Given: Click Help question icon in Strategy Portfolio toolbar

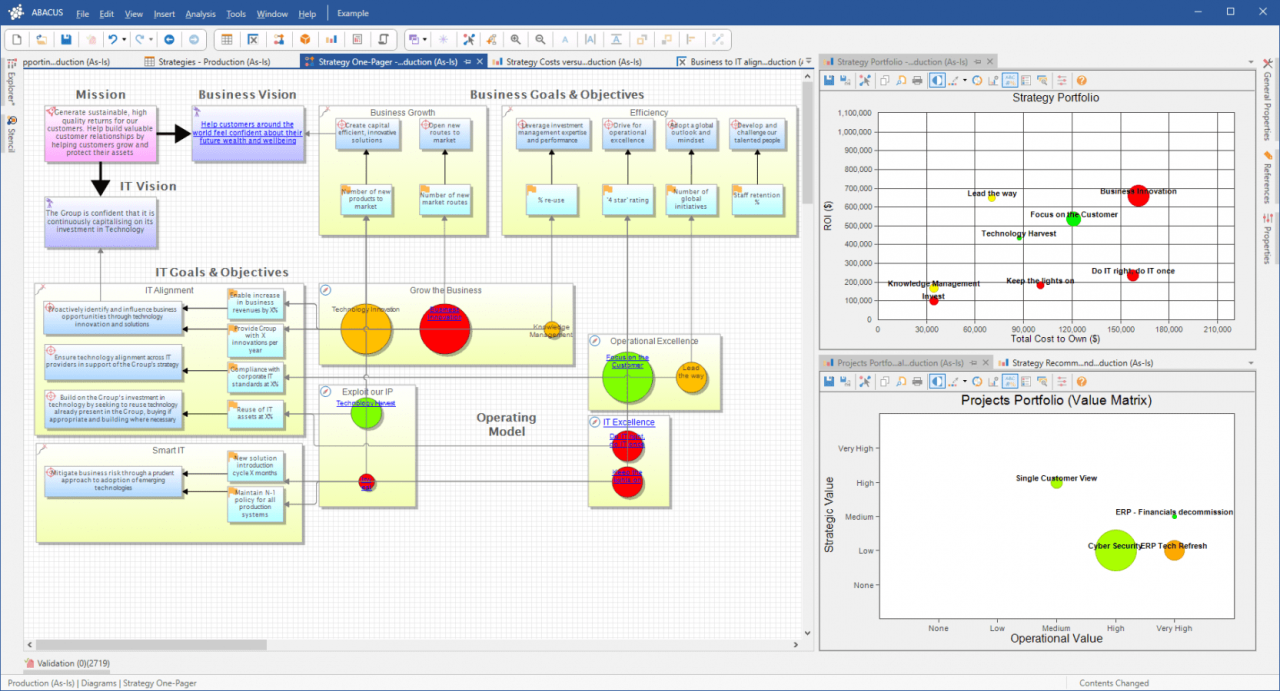Looking at the screenshot, I should pyautogui.click(x=1081, y=80).
